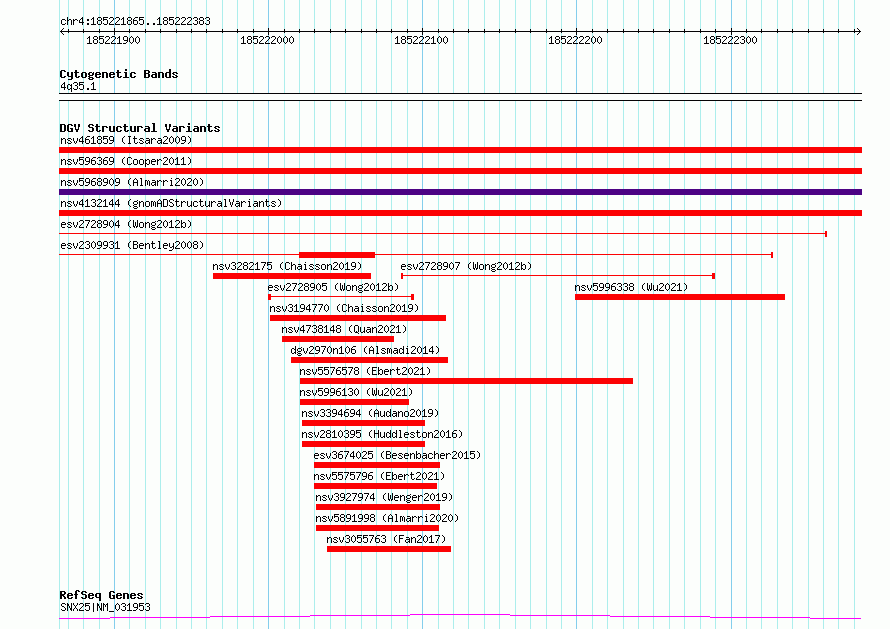Select esv2728907 (Wong2012b) label
This screenshot has width=890, height=629.
click(x=466, y=266)
